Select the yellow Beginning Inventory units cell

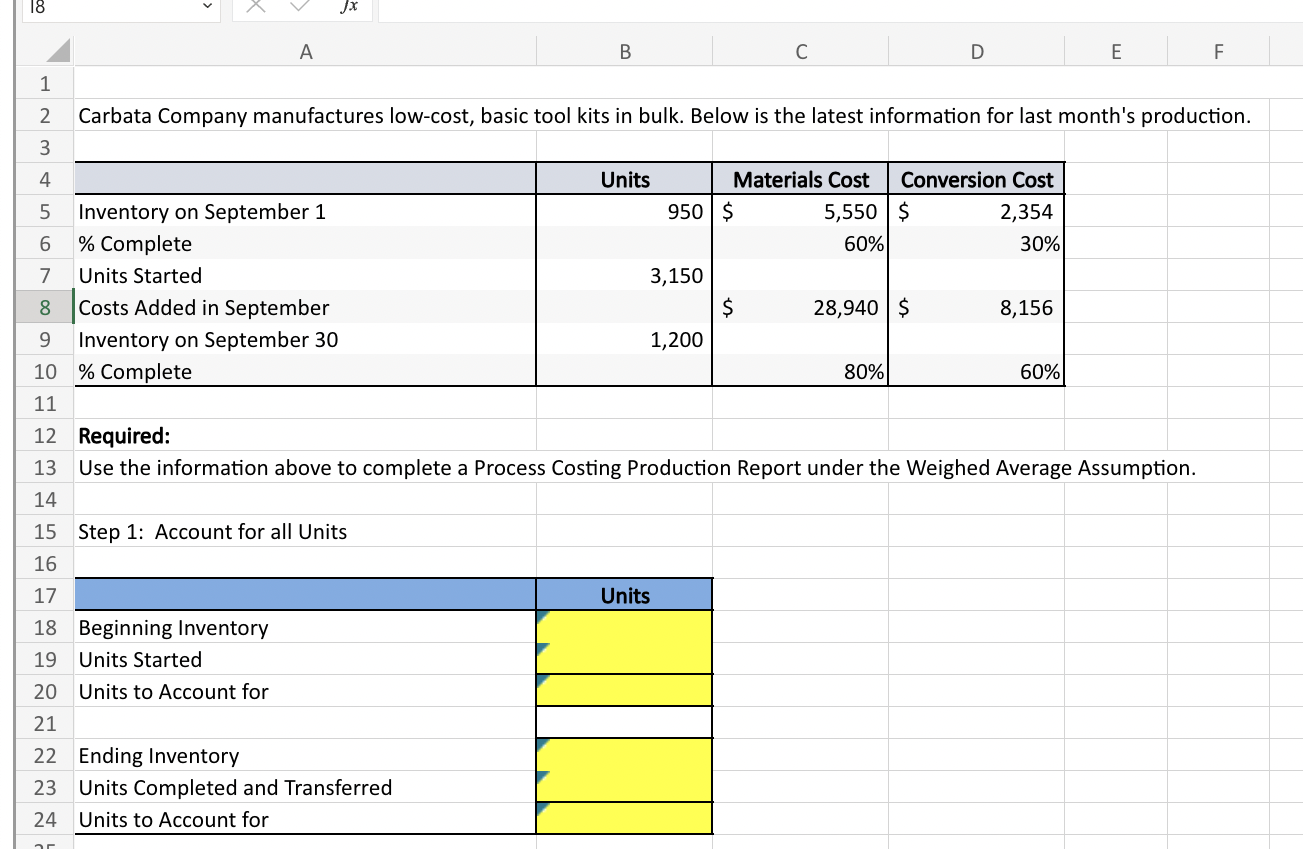coord(624,627)
